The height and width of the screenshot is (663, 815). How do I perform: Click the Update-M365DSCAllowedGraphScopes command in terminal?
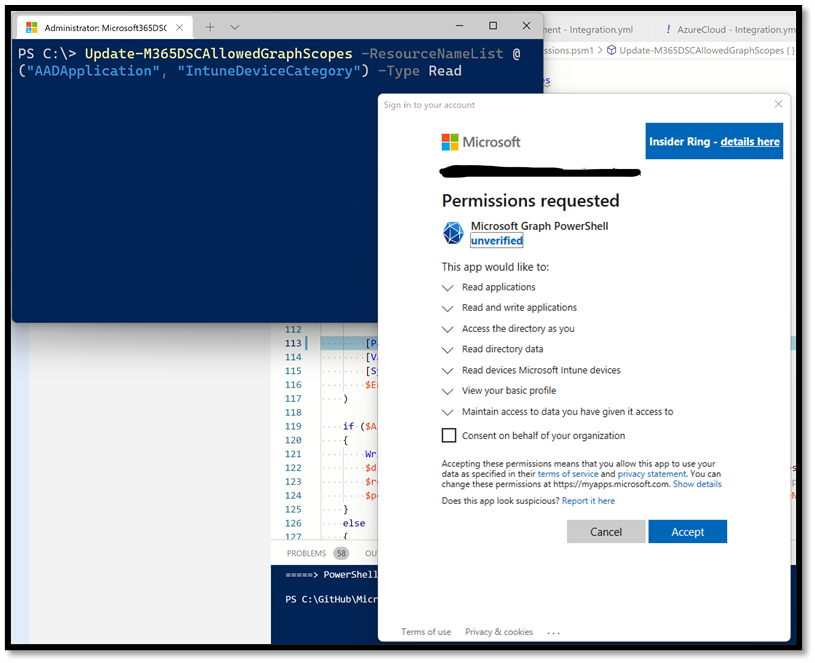click(219, 54)
